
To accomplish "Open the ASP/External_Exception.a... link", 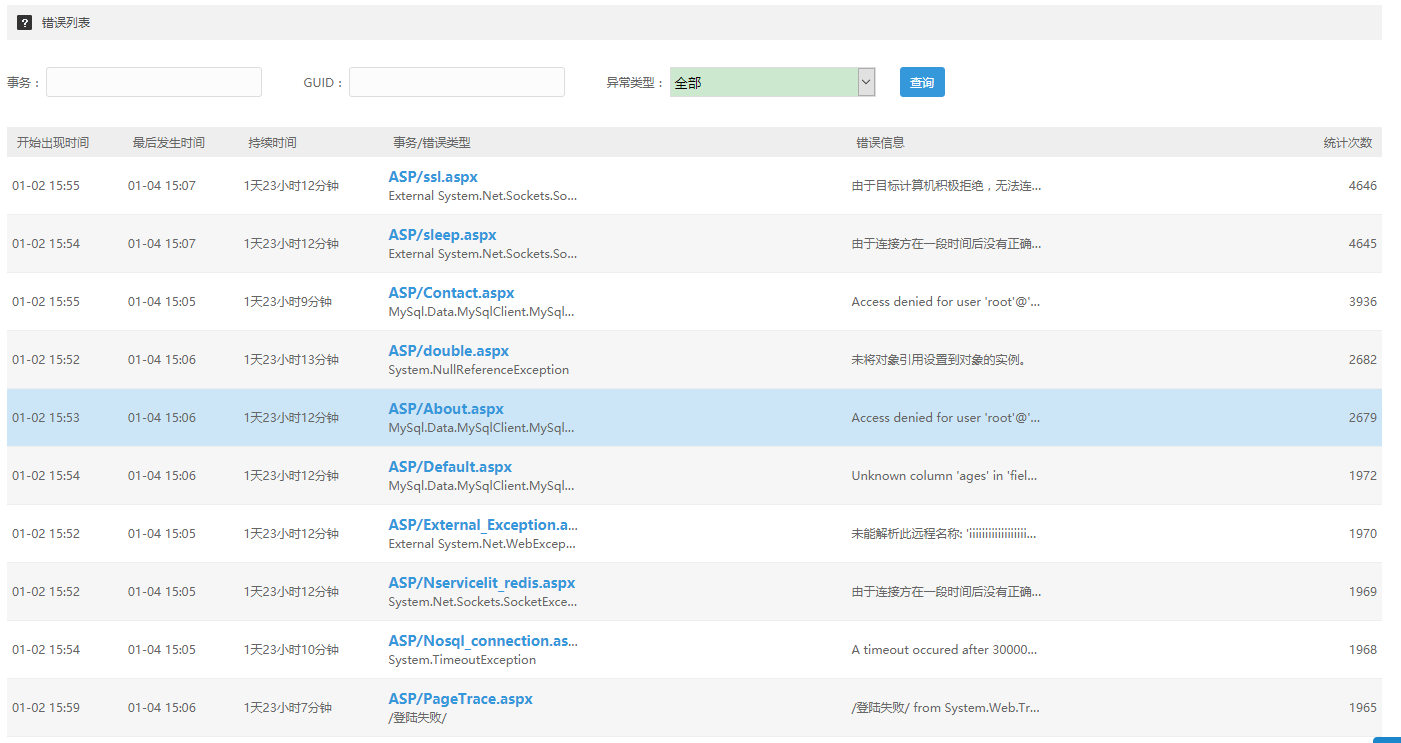I will pyautogui.click(x=483, y=525).
